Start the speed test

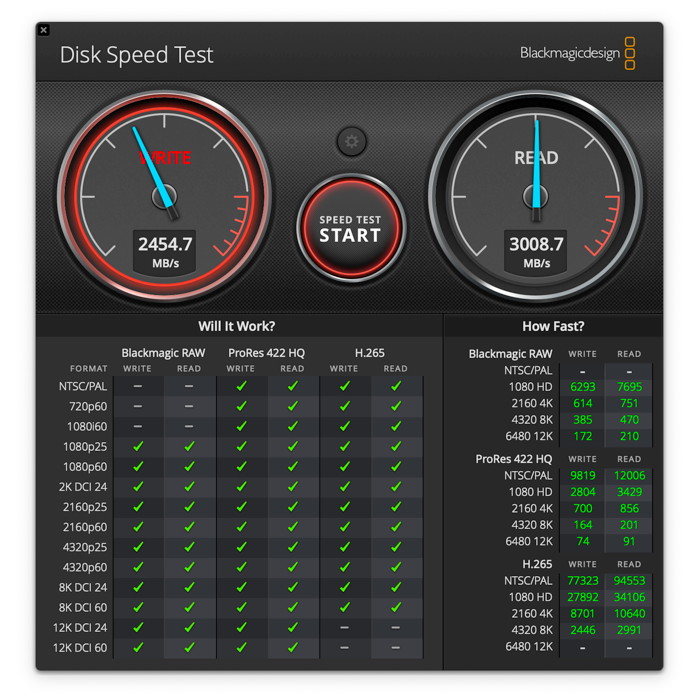coord(351,228)
